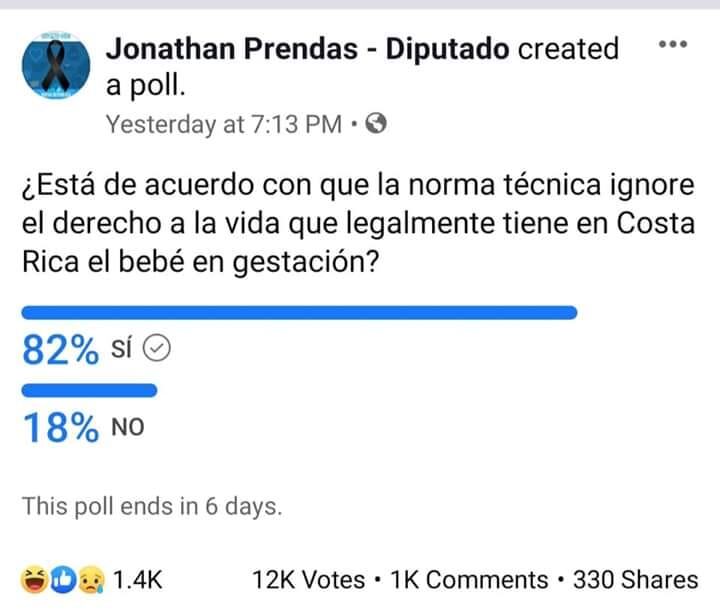Click the 18% result figure
The image size is (720, 616).
pos(60,428)
